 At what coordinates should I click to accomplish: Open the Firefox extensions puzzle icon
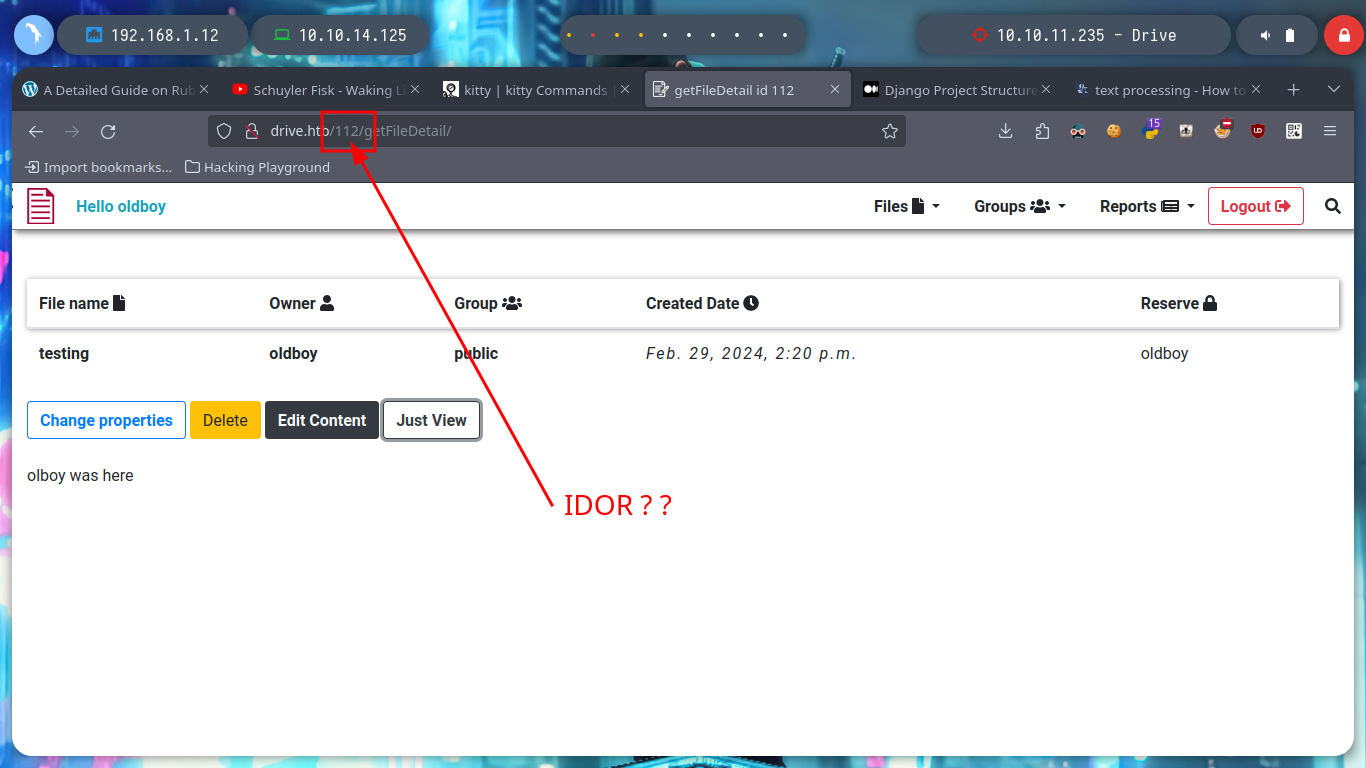tap(1042, 131)
